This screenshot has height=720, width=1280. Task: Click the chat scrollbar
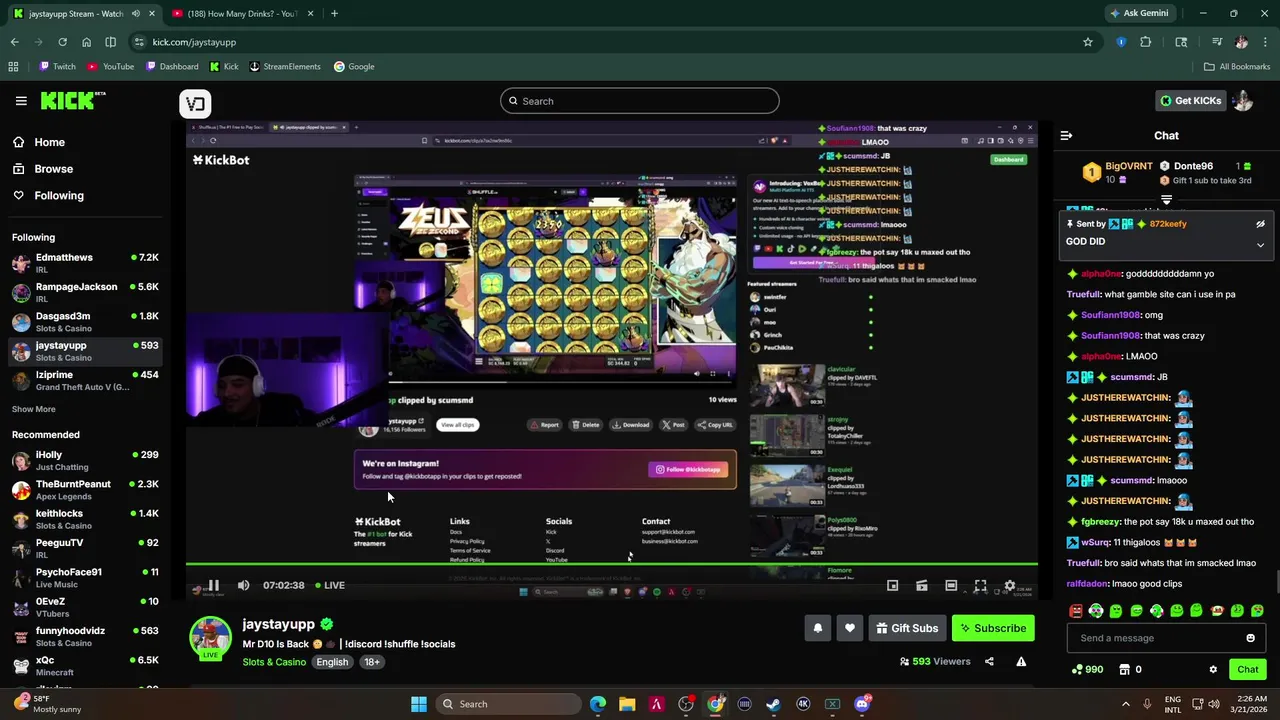coord(1276,581)
